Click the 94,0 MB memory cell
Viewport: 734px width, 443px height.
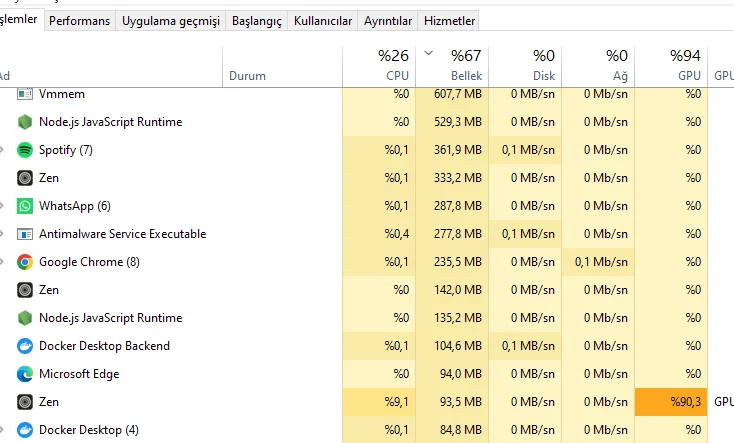pos(452,374)
